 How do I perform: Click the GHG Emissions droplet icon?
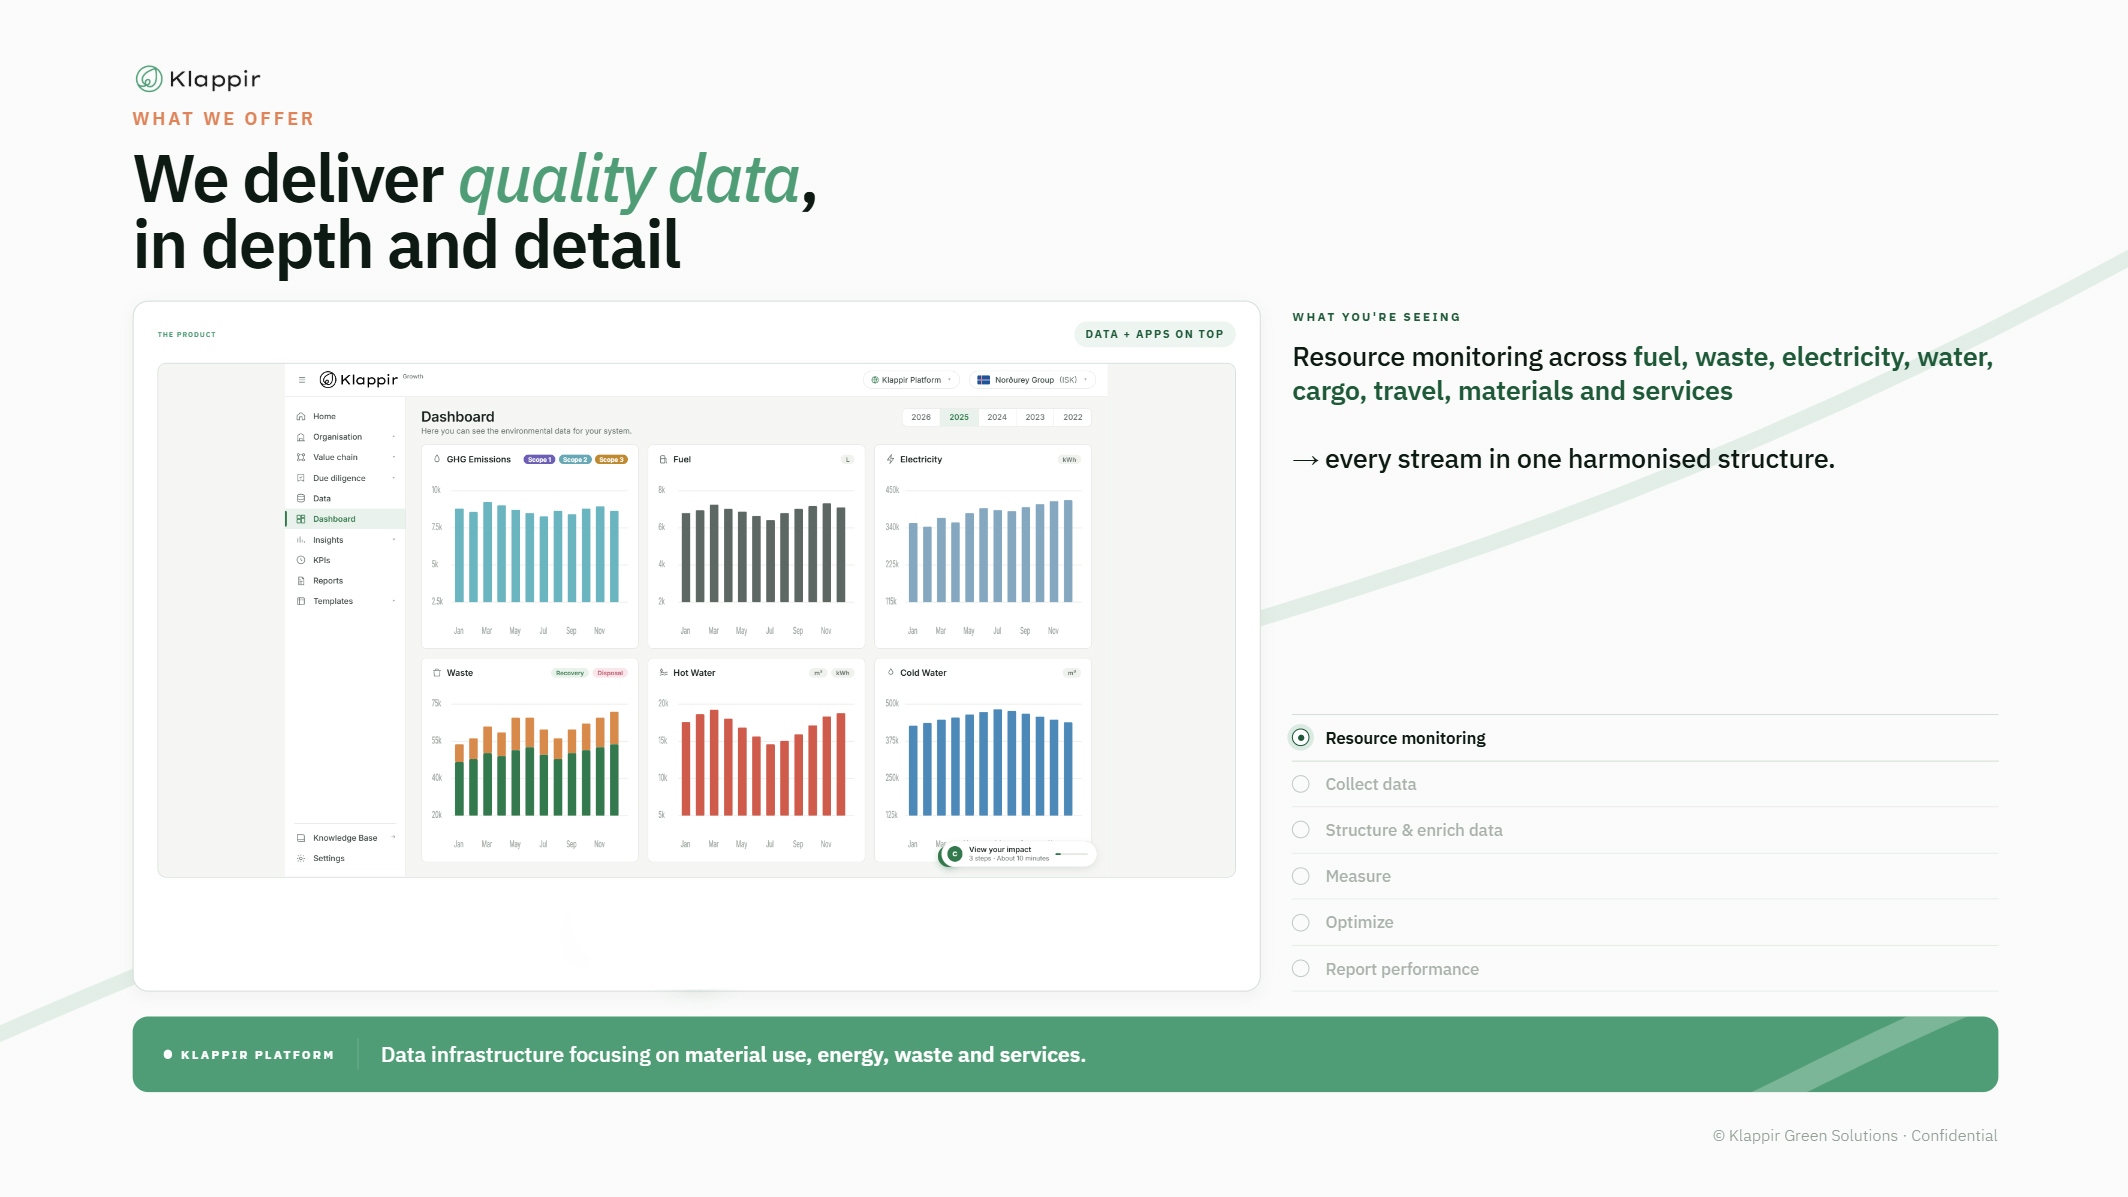[437, 459]
